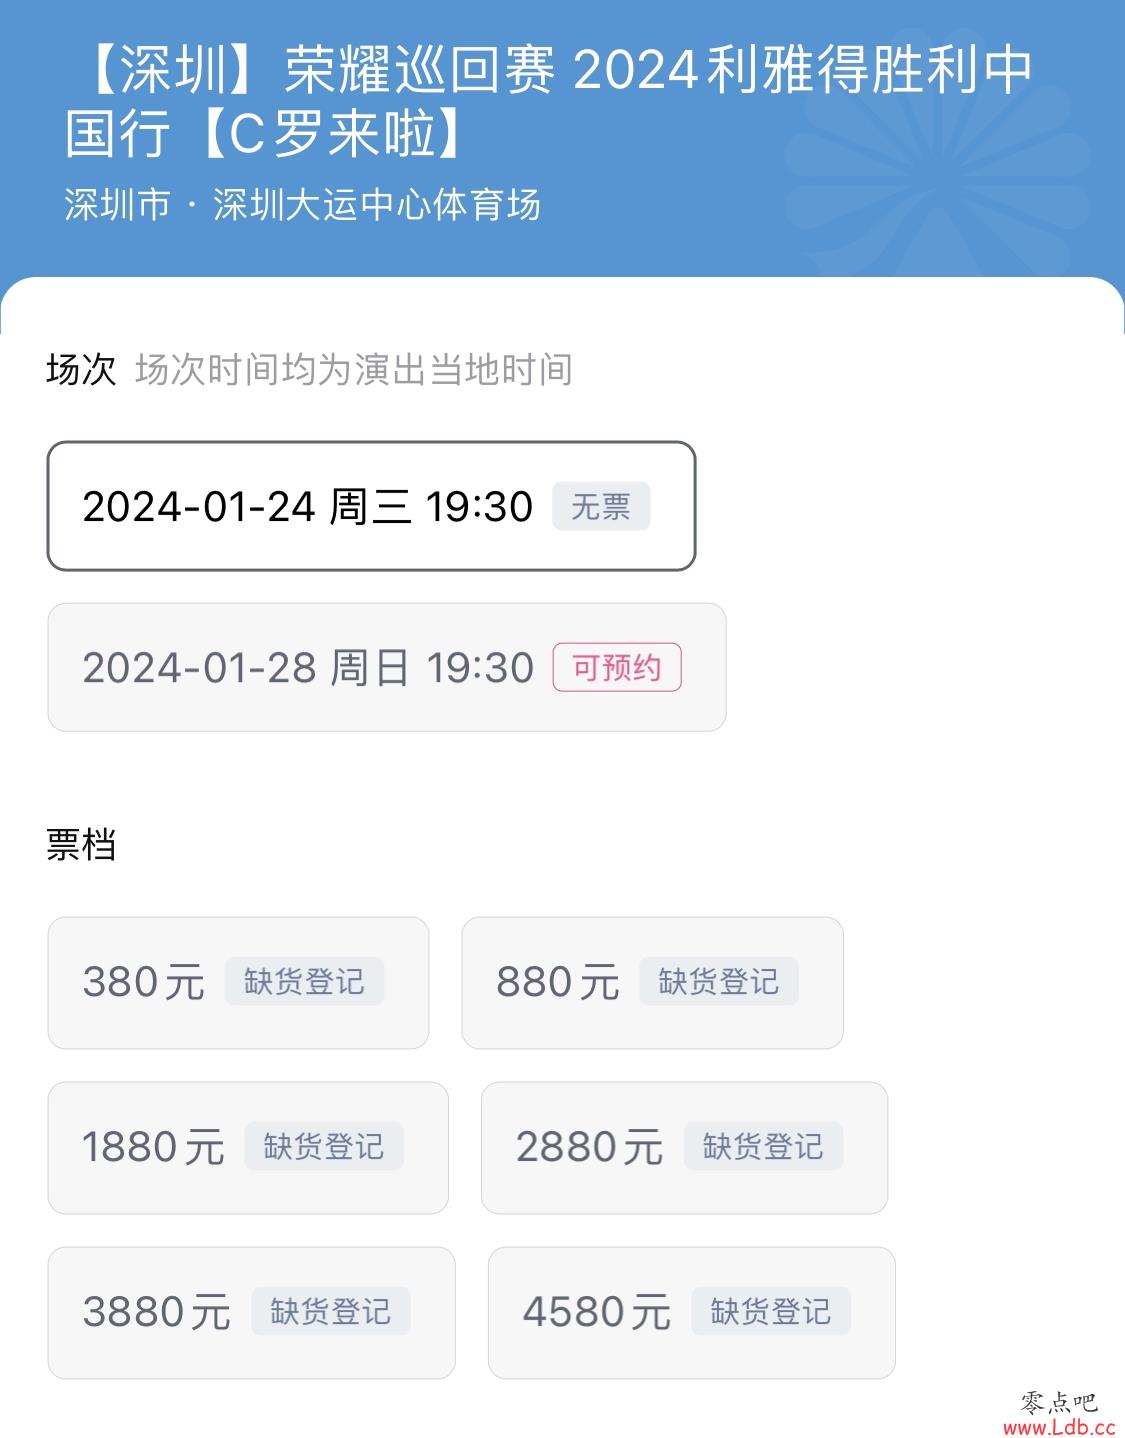Tap the 无票 label on the Wednesday session
The image size is (1125, 1438).
(601, 506)
